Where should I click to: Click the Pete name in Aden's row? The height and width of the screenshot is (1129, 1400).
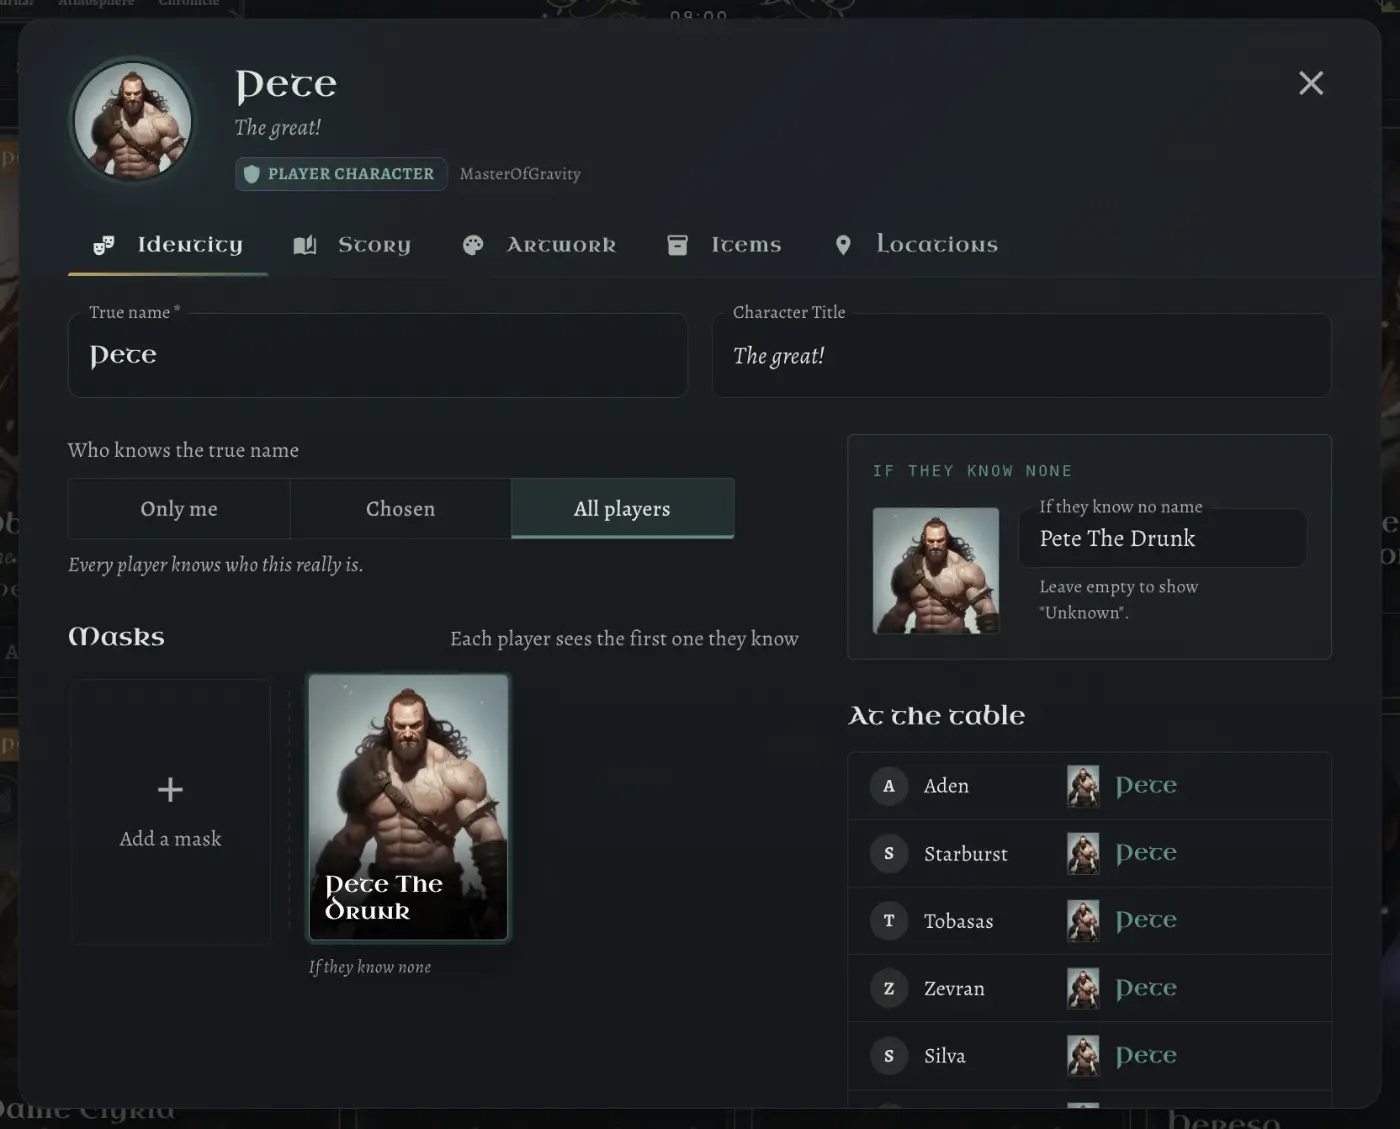(x=1146, y=787)
